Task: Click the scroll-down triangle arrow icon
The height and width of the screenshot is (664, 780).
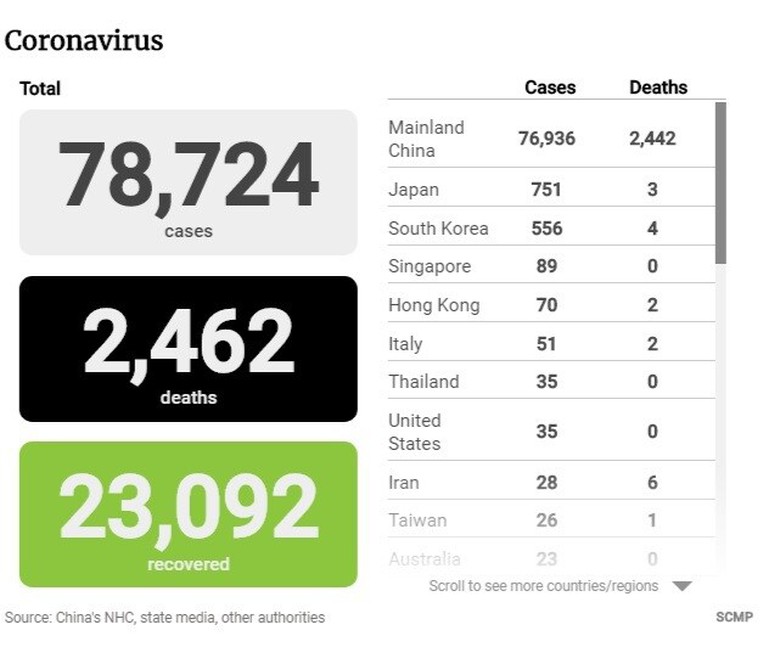Action: (681, 586)
